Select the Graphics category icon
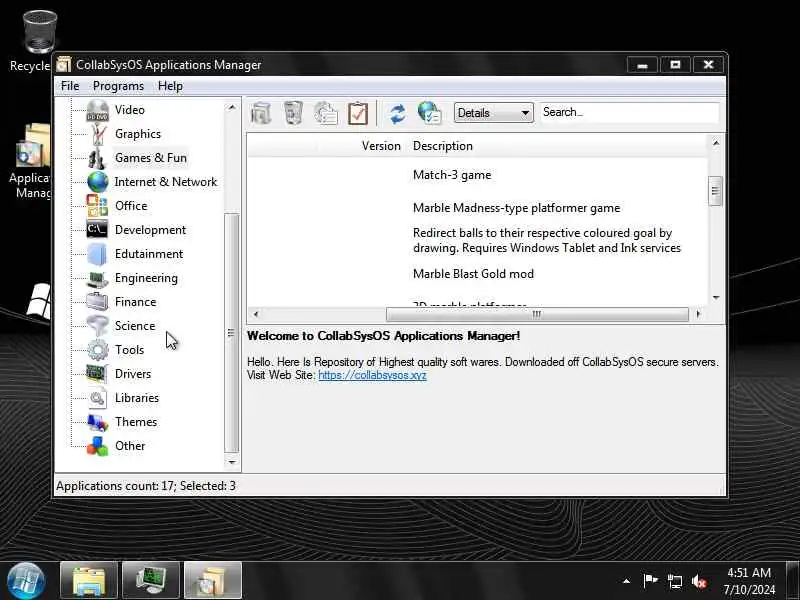Image resolution: width=800 pixels, height=600 pixels. pyautogui.click(x=97, y=134)
